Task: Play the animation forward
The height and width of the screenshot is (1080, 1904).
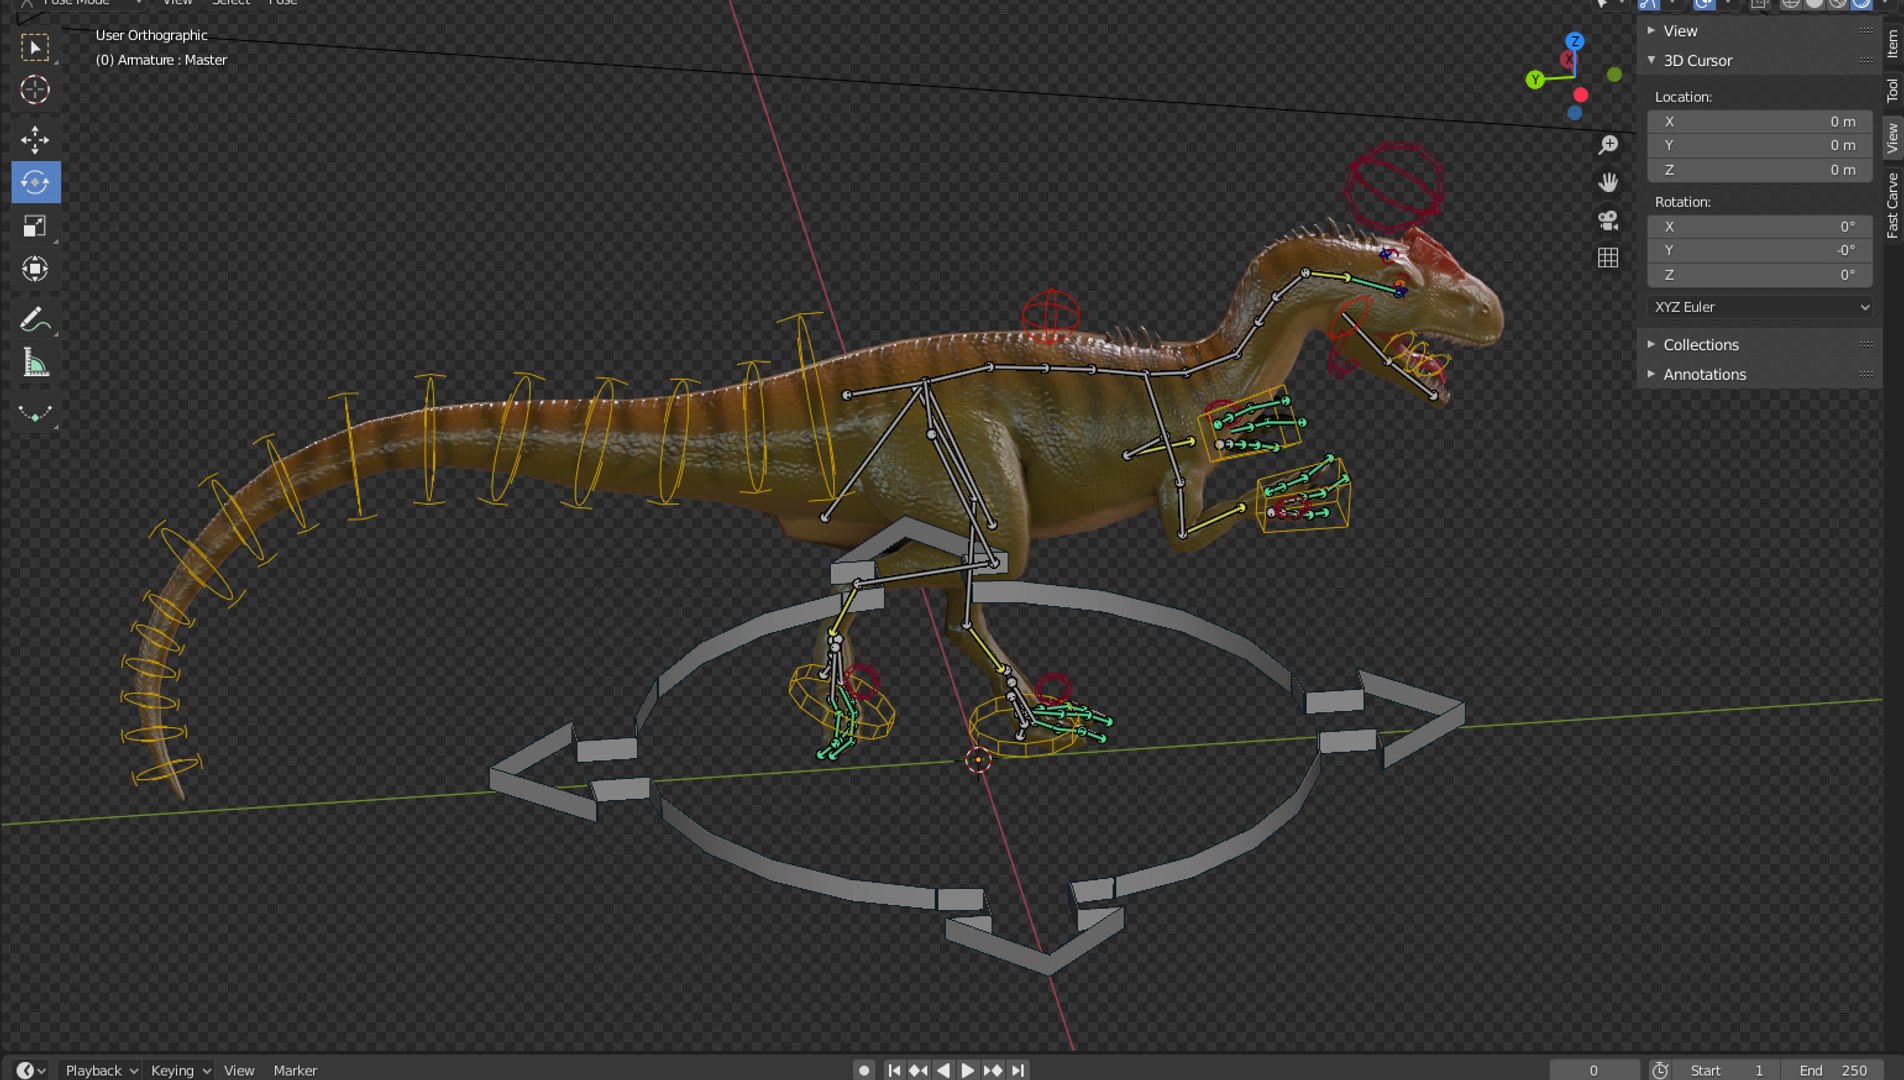Action: (x=967, y=1070)
